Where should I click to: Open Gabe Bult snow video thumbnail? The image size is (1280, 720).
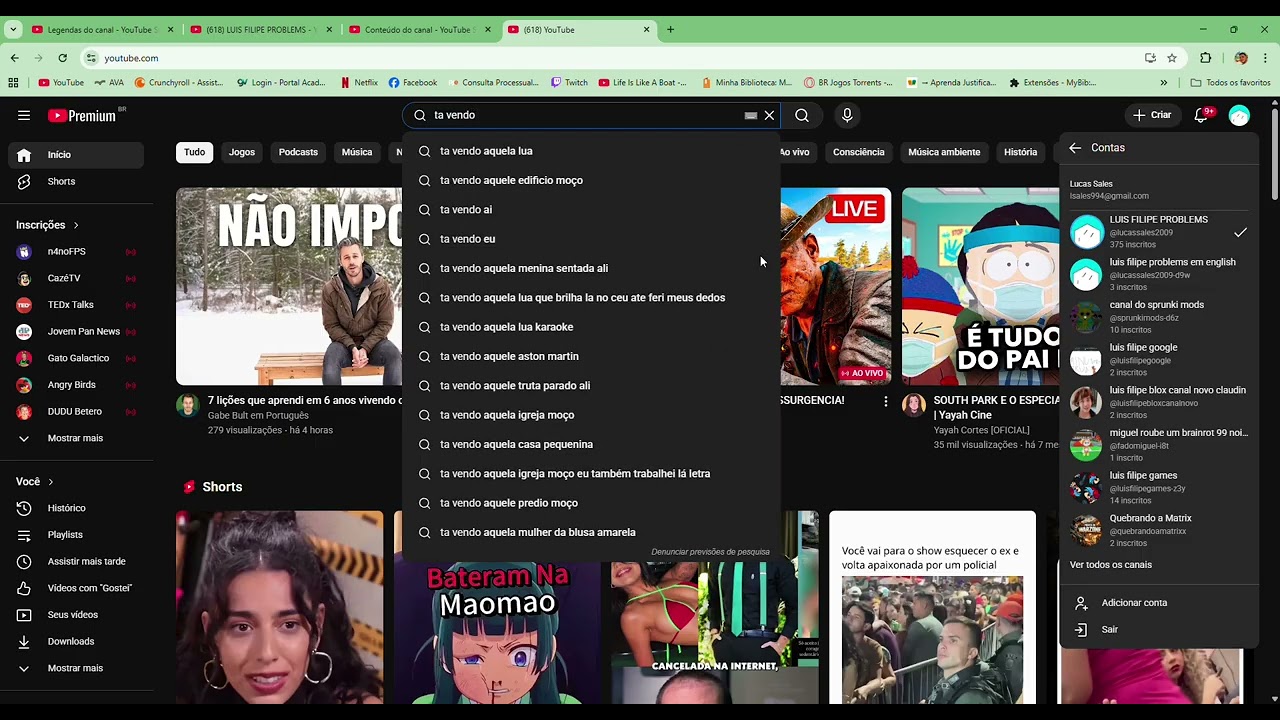[x=289, y=287]
